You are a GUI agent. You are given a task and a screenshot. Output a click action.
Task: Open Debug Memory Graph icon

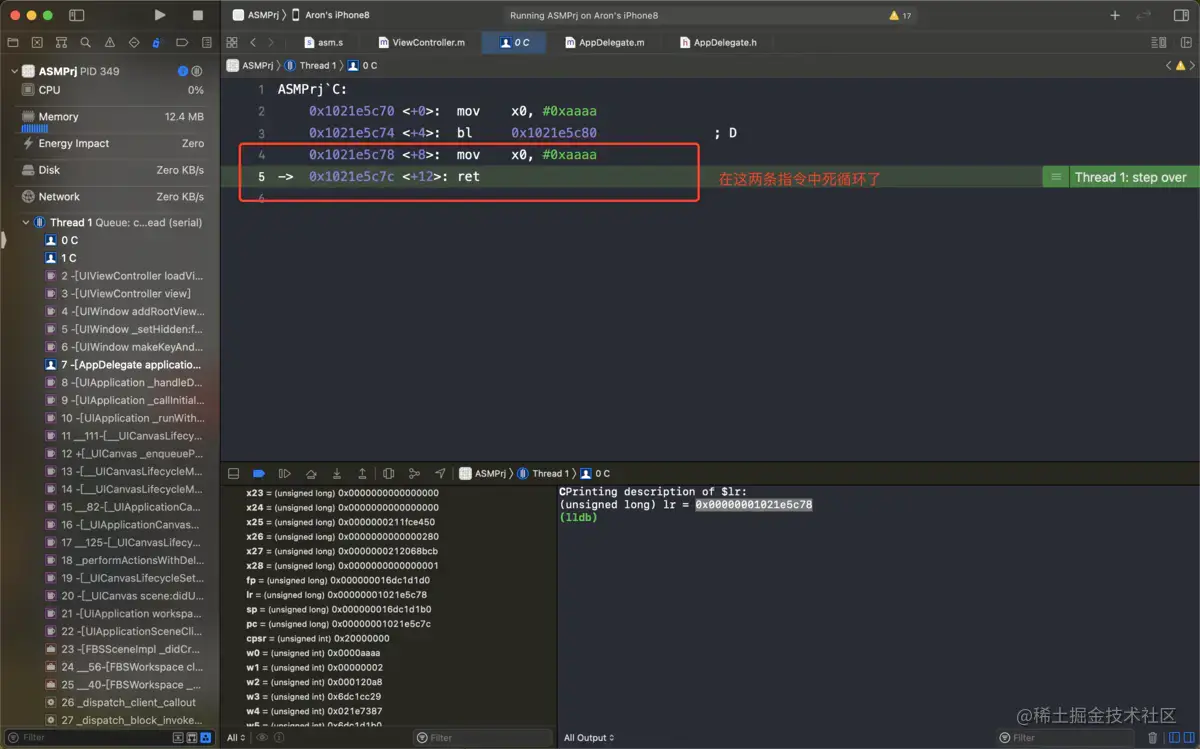point(414,473)
